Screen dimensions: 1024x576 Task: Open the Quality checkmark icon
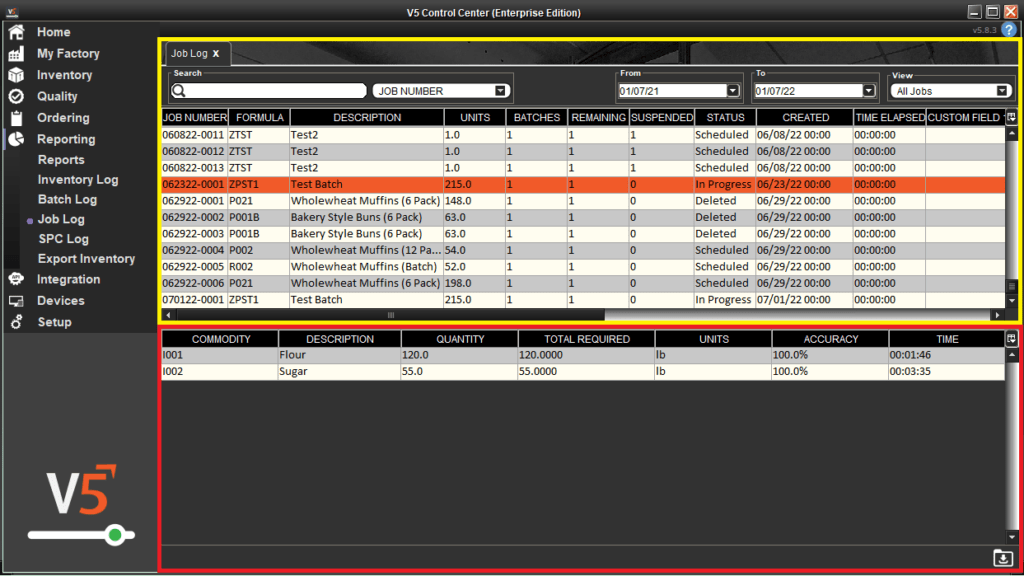(15, 96)
